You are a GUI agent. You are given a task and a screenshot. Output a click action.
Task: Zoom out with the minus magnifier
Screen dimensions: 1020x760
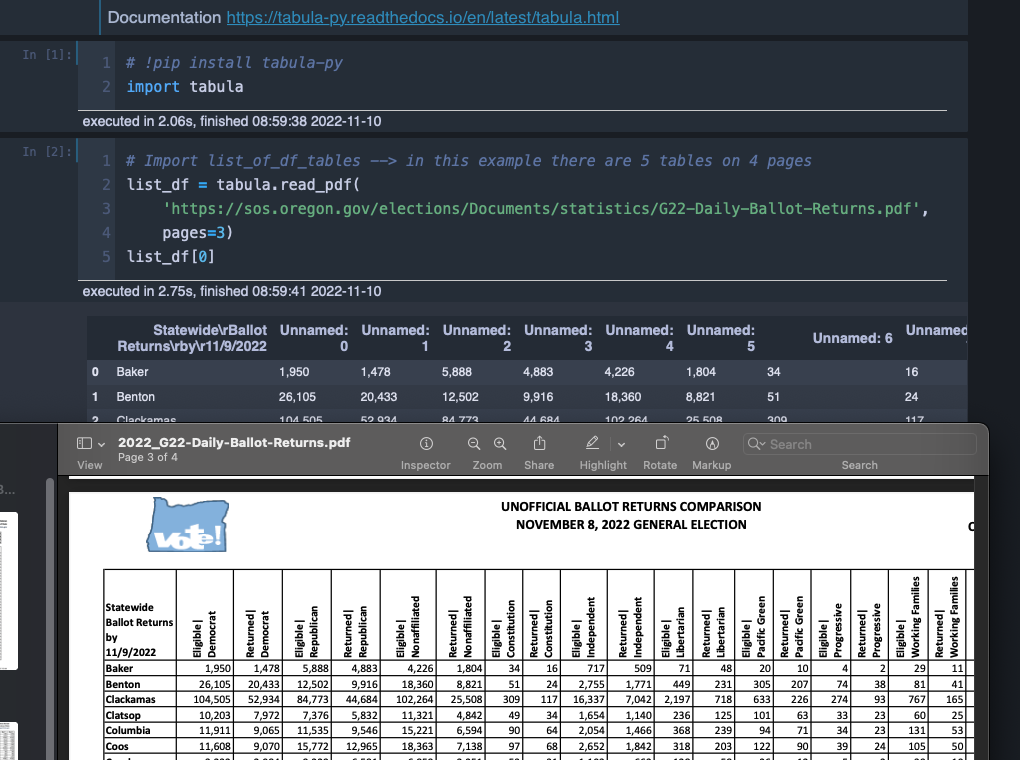[474, 444]
